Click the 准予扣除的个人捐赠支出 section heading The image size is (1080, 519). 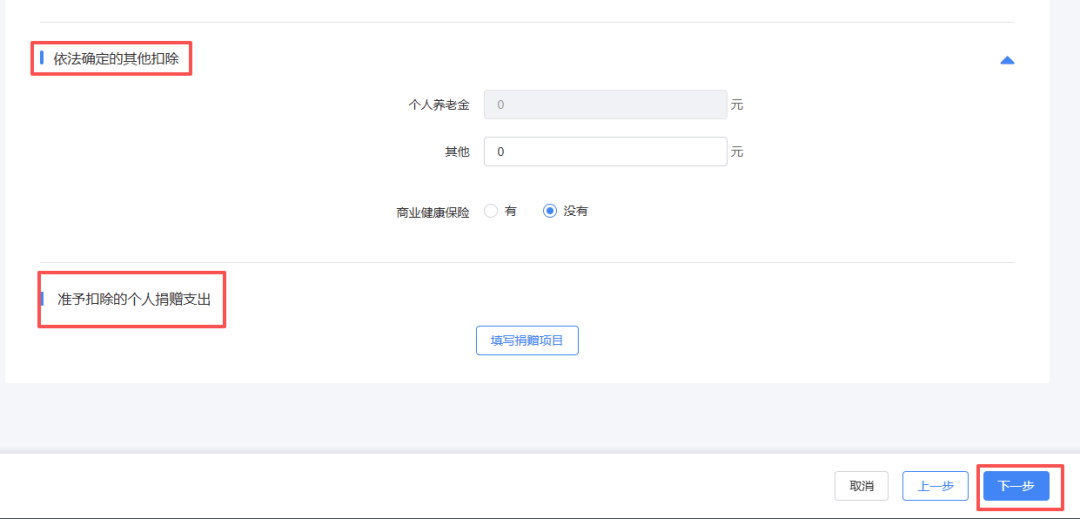pyautogui.click(x=134, y=299)
